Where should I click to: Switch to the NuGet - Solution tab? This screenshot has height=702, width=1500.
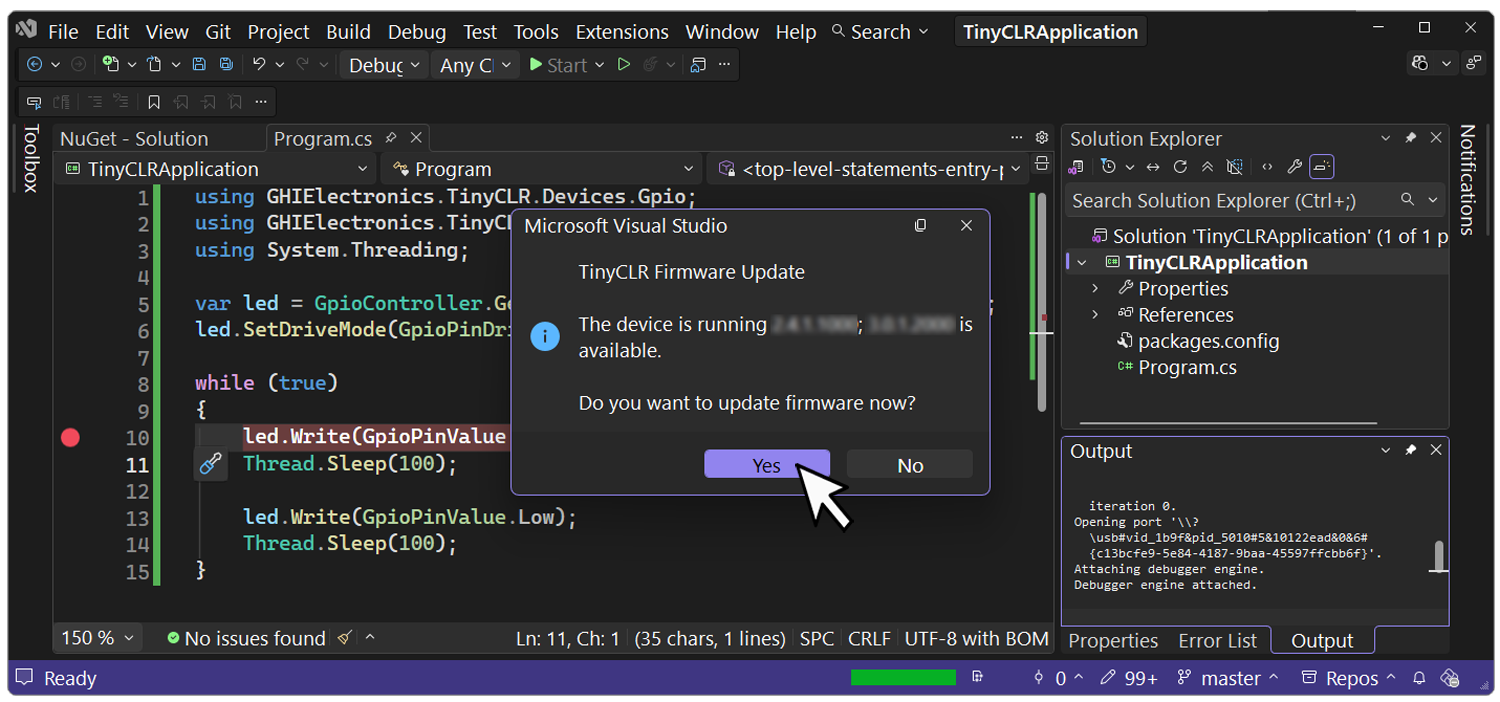tap(134, 139)
